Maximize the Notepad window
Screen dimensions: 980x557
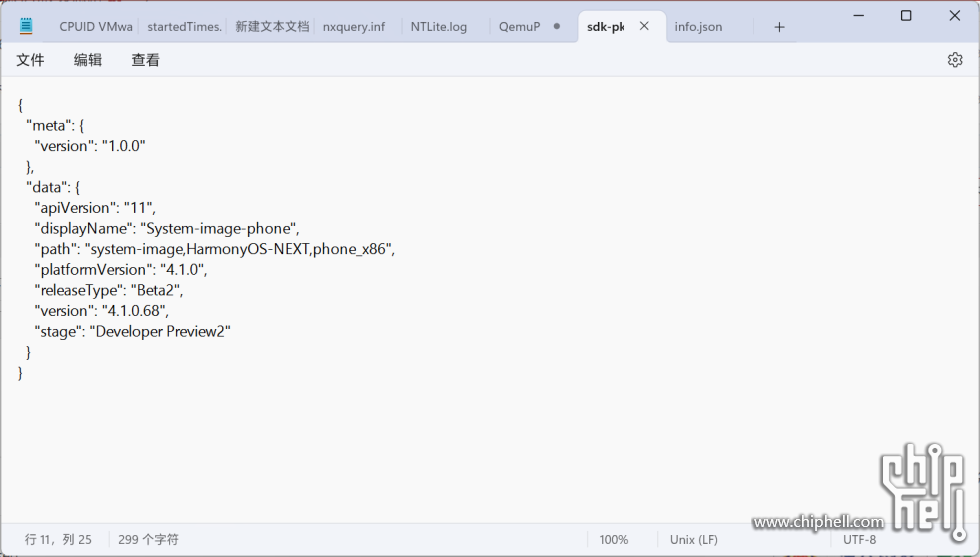coord(906,15)
